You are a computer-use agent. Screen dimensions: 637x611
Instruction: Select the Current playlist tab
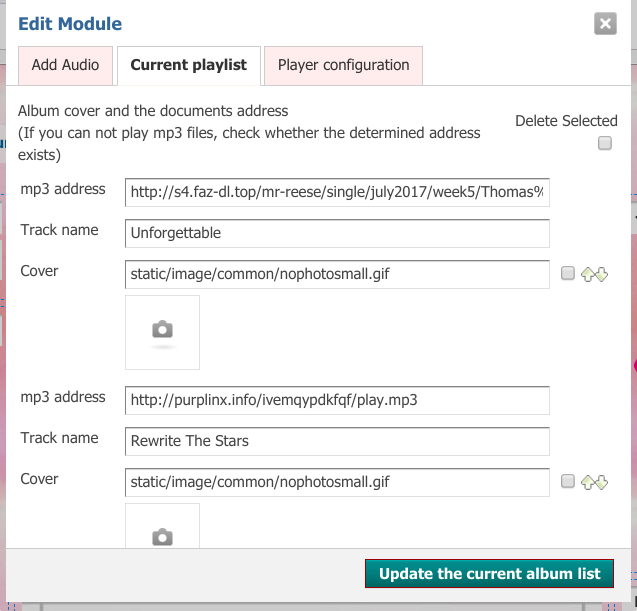pos(188,65)
